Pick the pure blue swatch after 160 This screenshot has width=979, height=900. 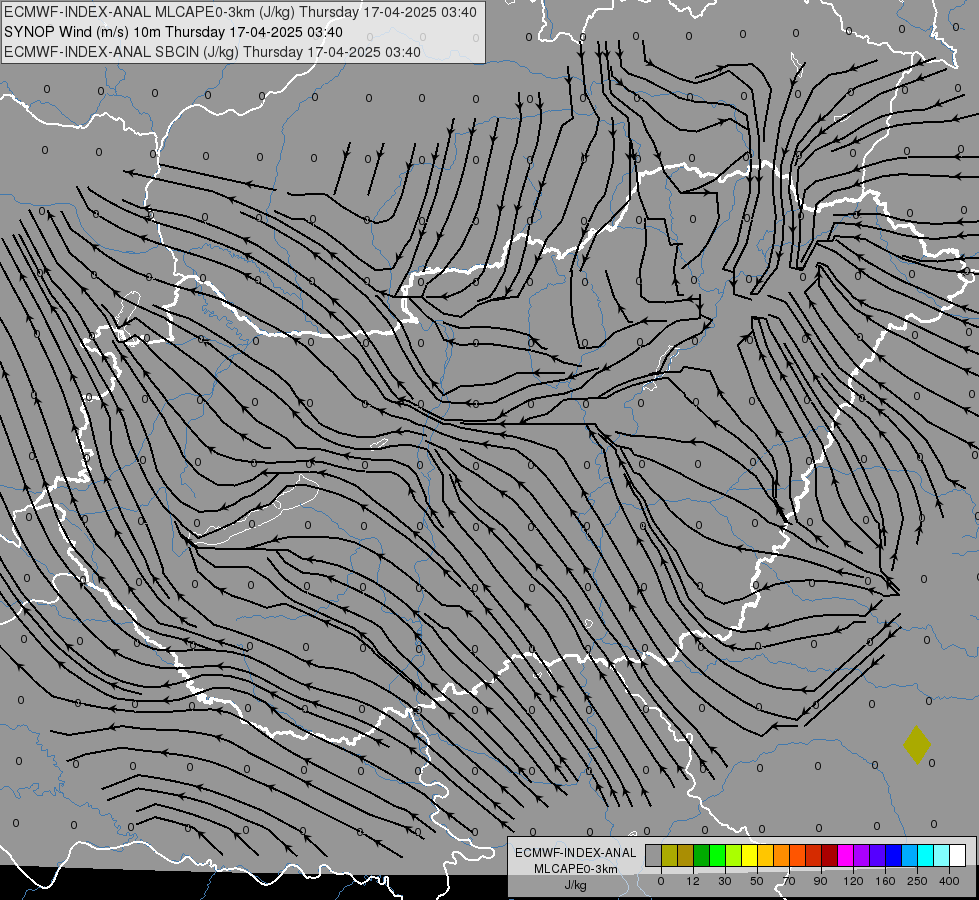(894, 855)
